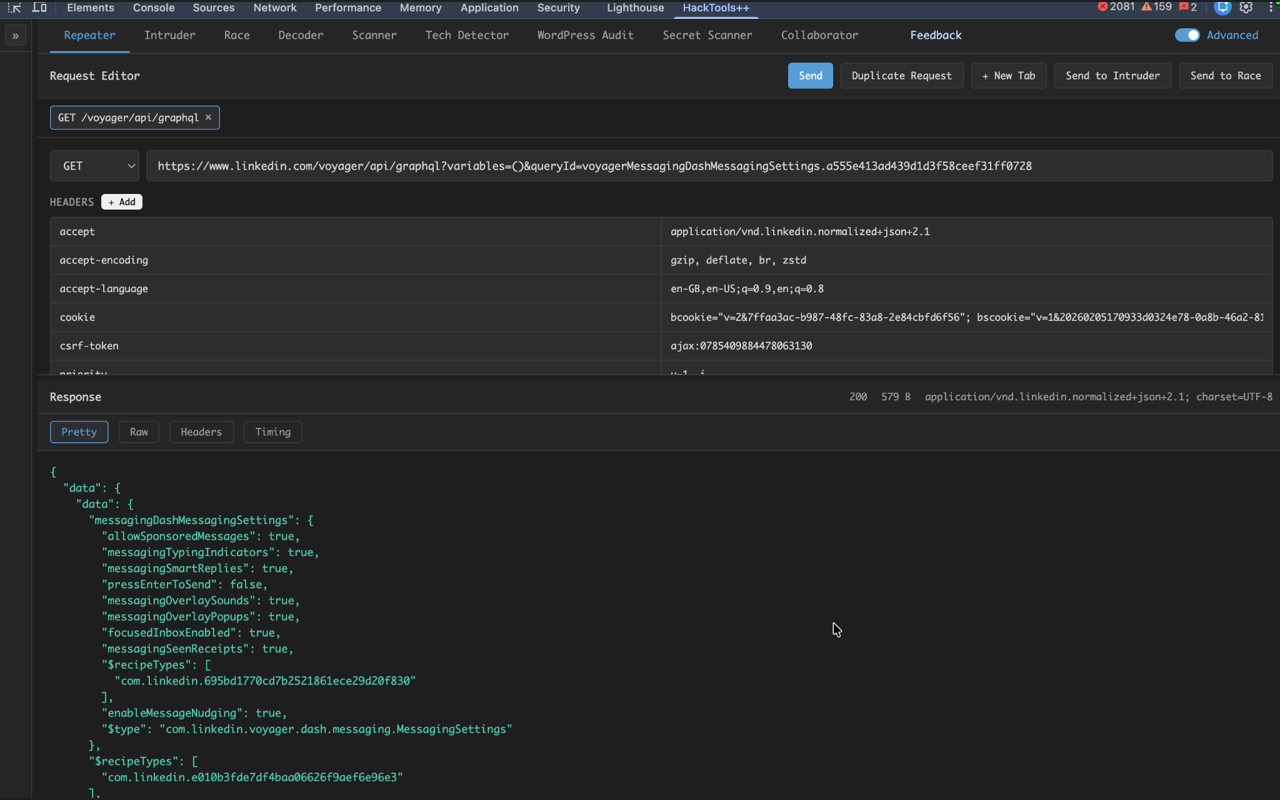Open the Memory panel
This screenshot has height=800, width=1280.
click(421, 7)
